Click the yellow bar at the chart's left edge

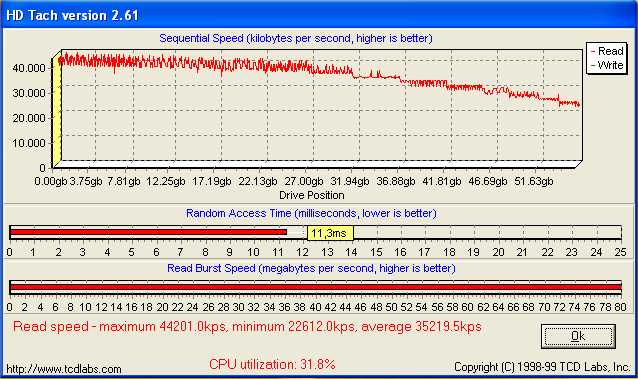click(57, 110)
